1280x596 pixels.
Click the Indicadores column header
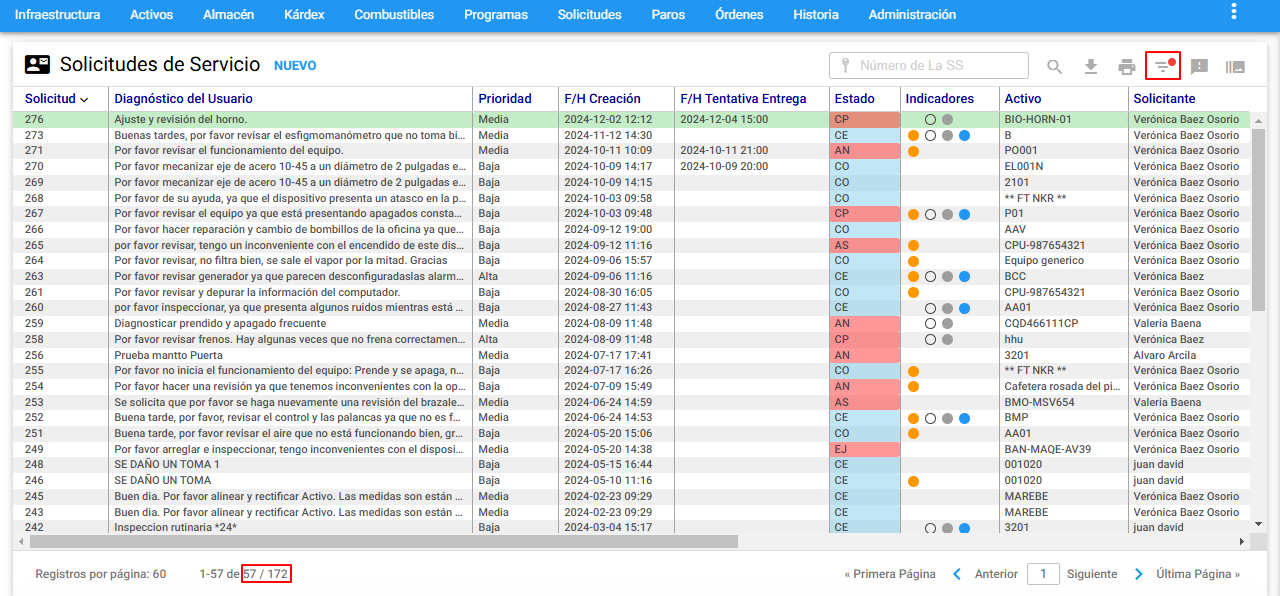click(x=939, y=99)
